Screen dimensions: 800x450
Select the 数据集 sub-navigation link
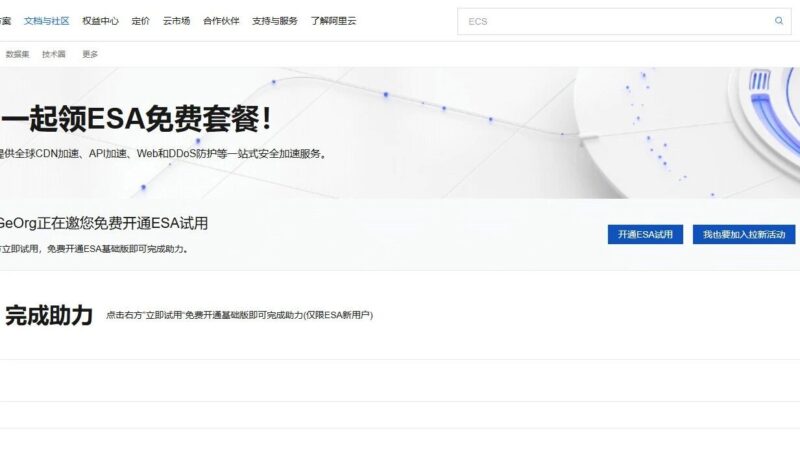pyautogui.click(x=17, y=54)
